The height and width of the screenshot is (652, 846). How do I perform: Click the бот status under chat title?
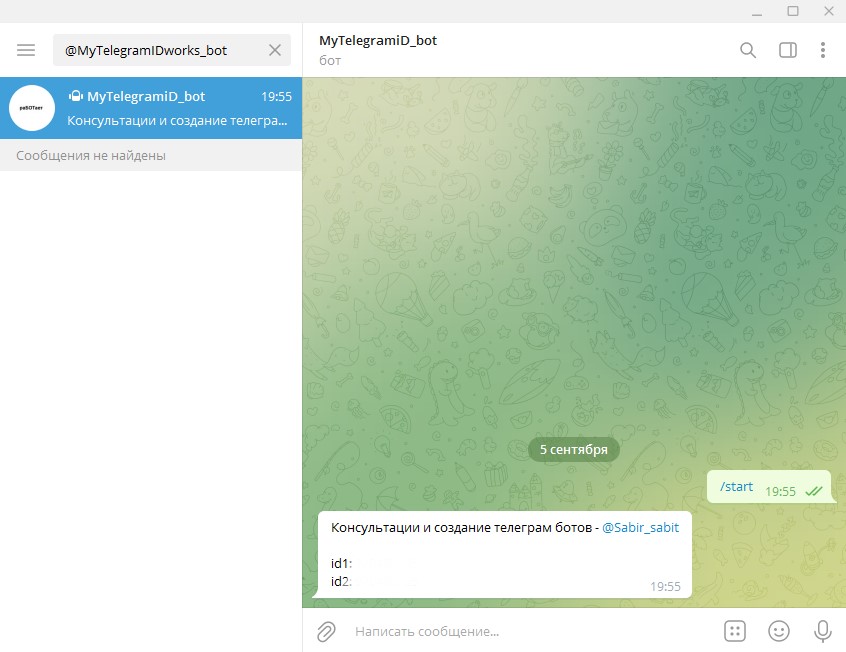click(330, 60)
